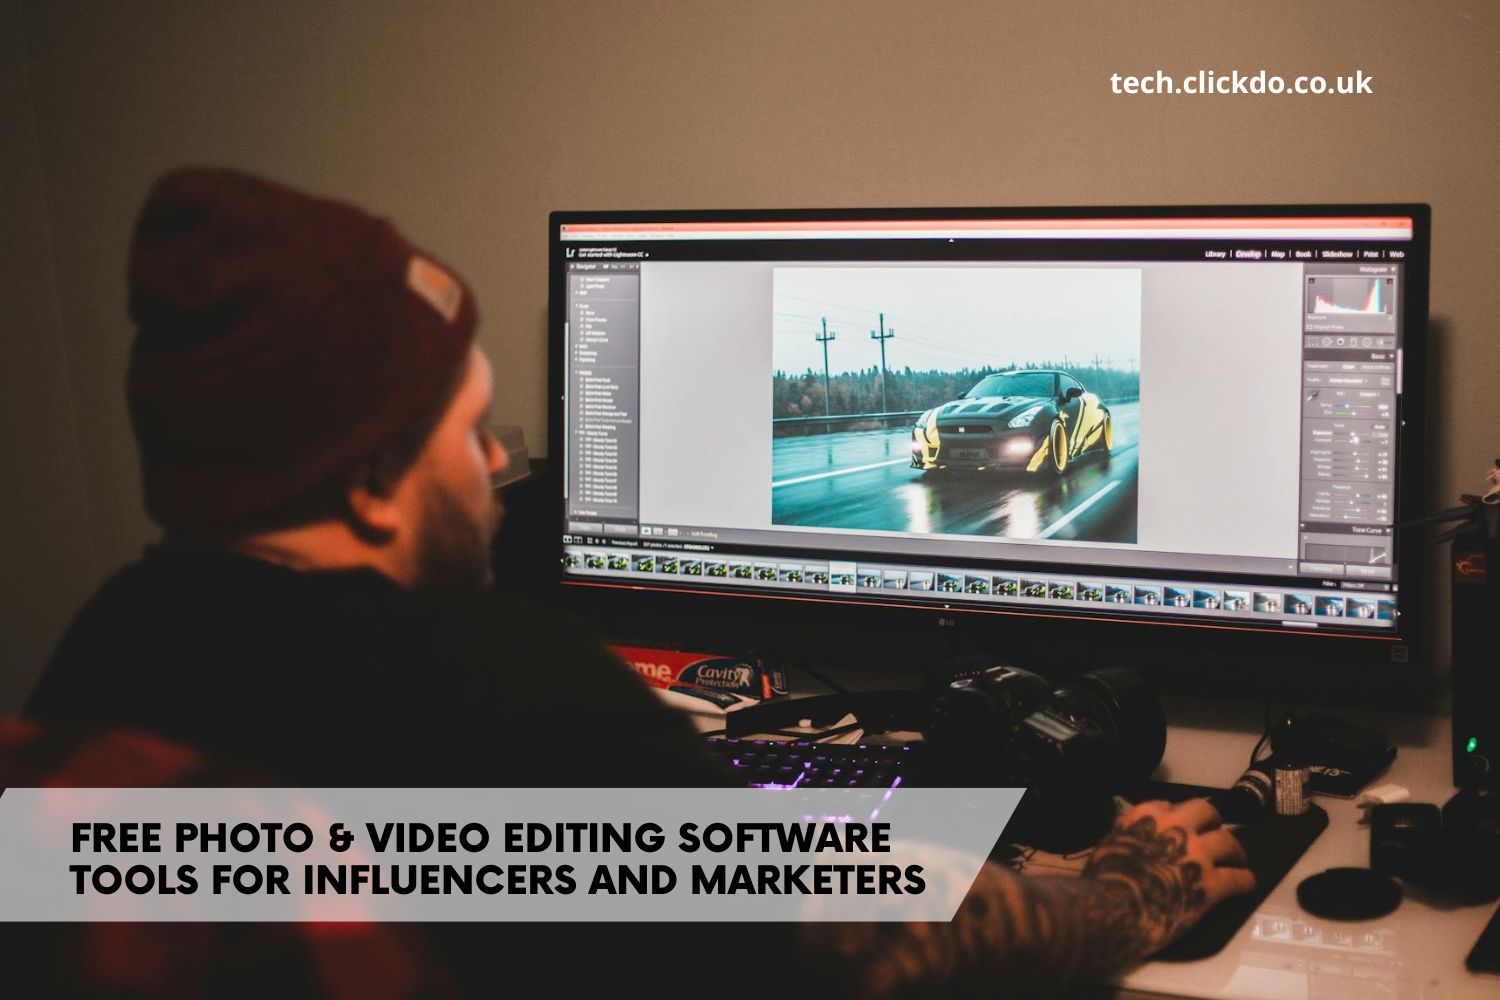Toggle the filter switch beside Filters Off
Screen dimensions: 1500x1000
coord(1395,587)
